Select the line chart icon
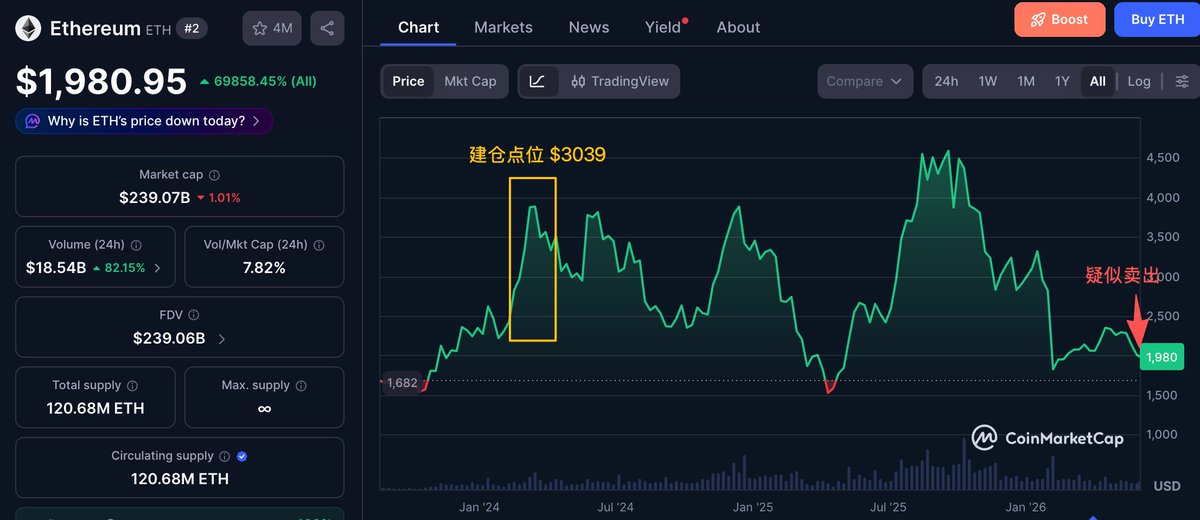The width and height of the screenshot is (1200, 520). (537, 81)
